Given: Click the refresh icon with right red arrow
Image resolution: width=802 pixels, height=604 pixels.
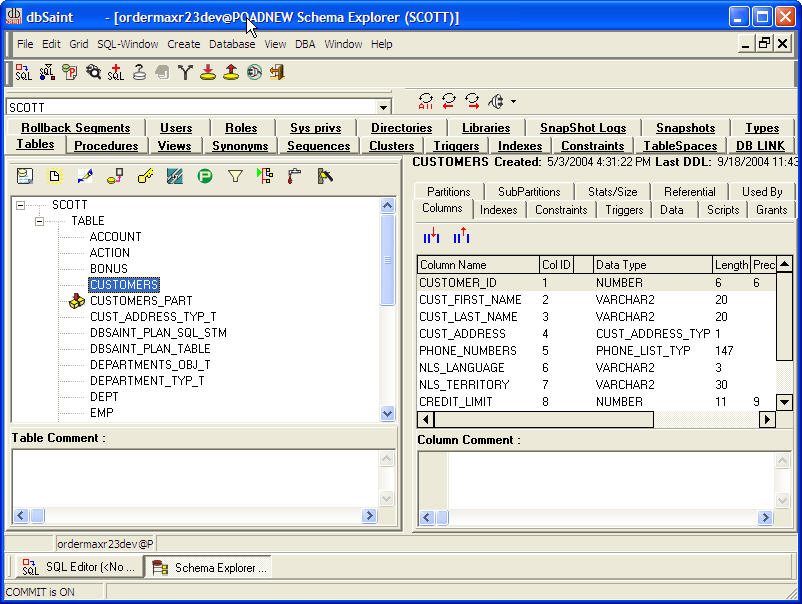Looking at the screenshot, I should tap(472, 101).
